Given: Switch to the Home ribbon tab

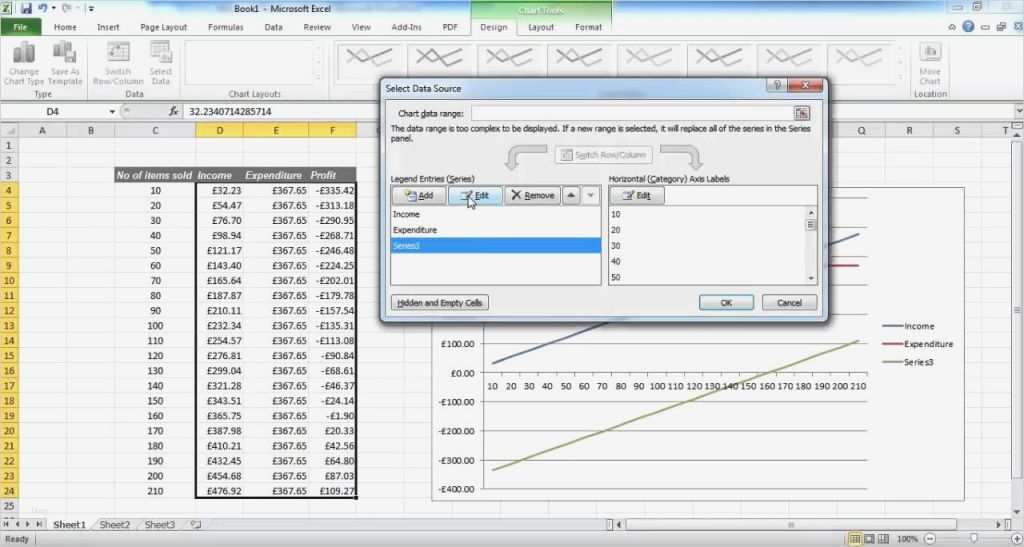Looking at the screenshot, I should tap(65, 27).
